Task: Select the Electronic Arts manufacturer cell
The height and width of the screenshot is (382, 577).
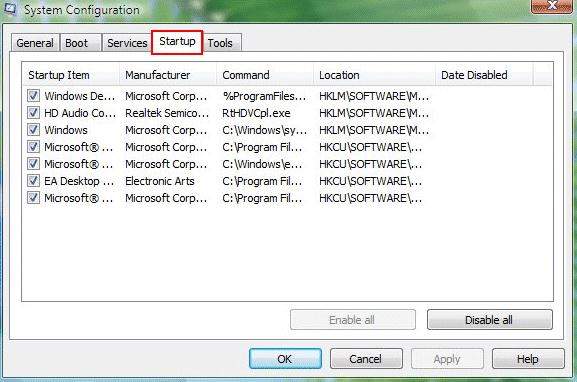Action: click(160, 181)
